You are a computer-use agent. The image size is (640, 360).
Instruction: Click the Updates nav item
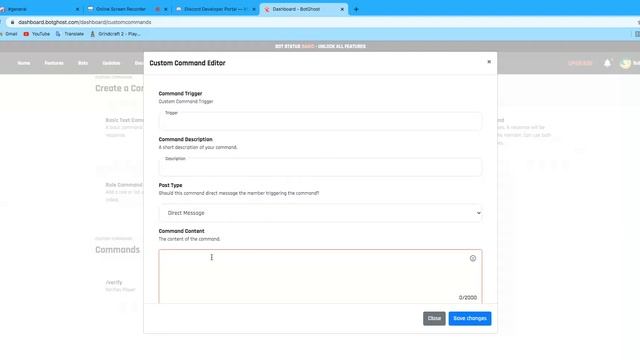coord(111,63)
